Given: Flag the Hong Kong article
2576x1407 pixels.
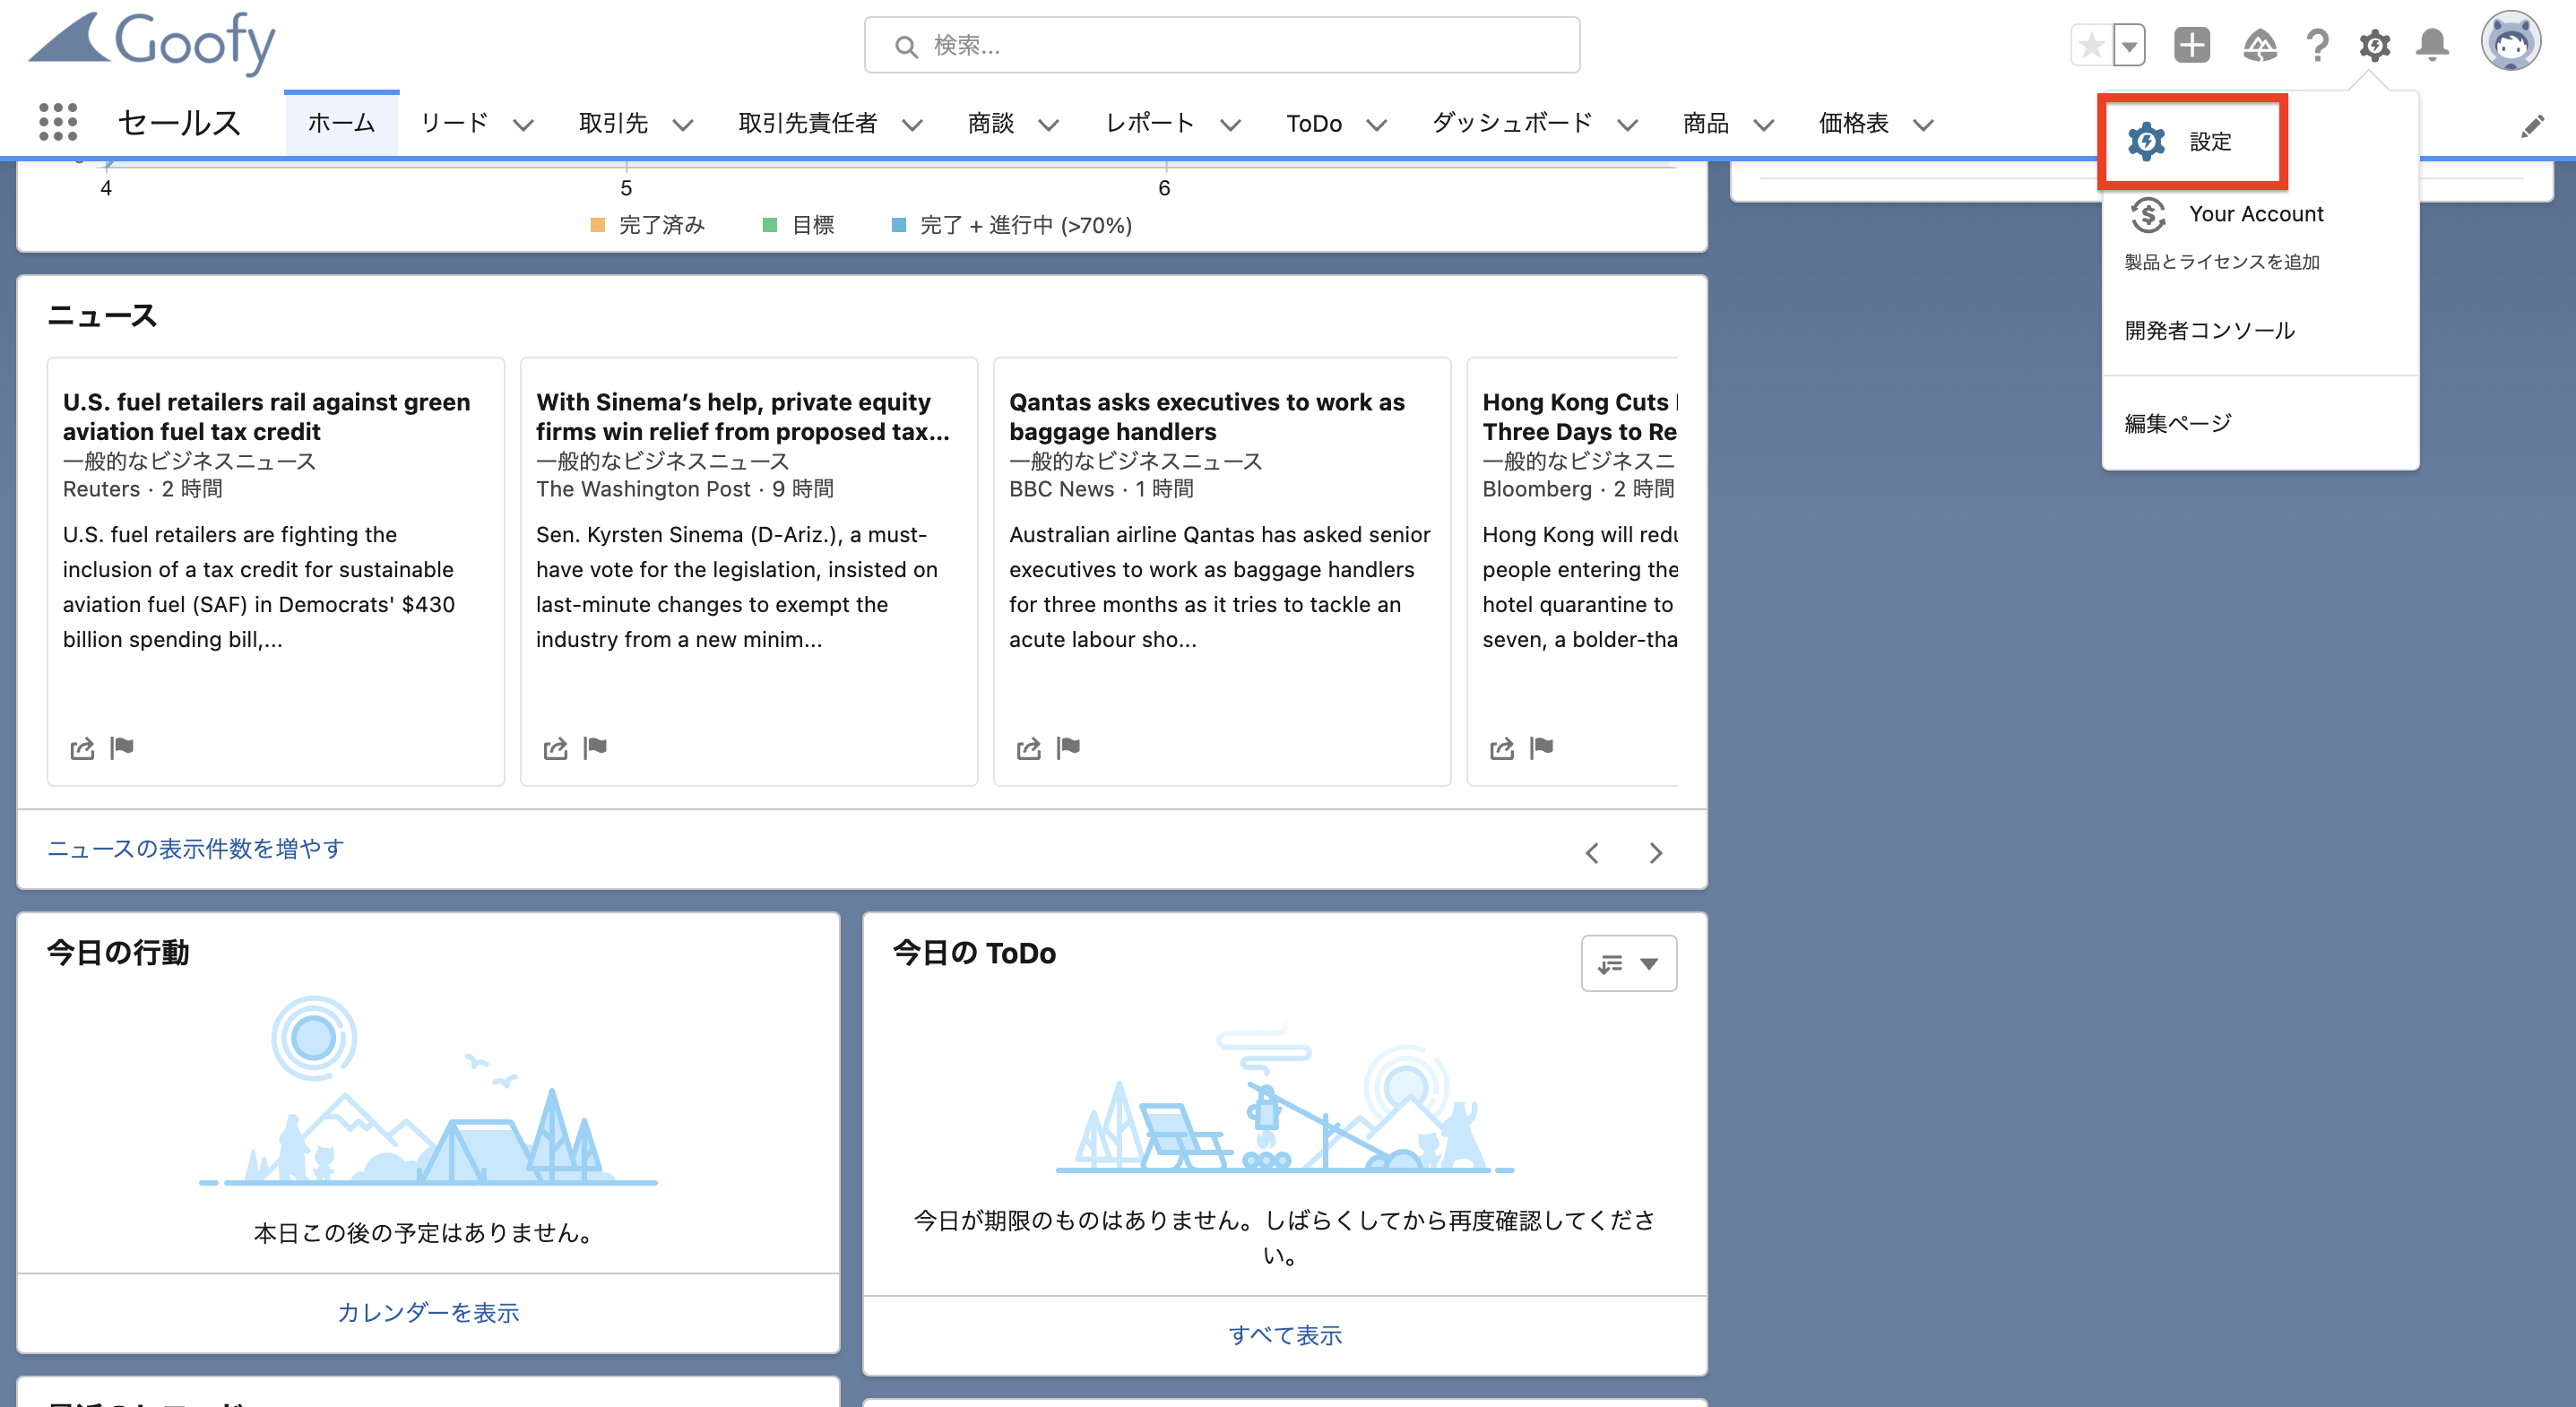Looking at the screenshot, I should click(x=1541, y=747).
